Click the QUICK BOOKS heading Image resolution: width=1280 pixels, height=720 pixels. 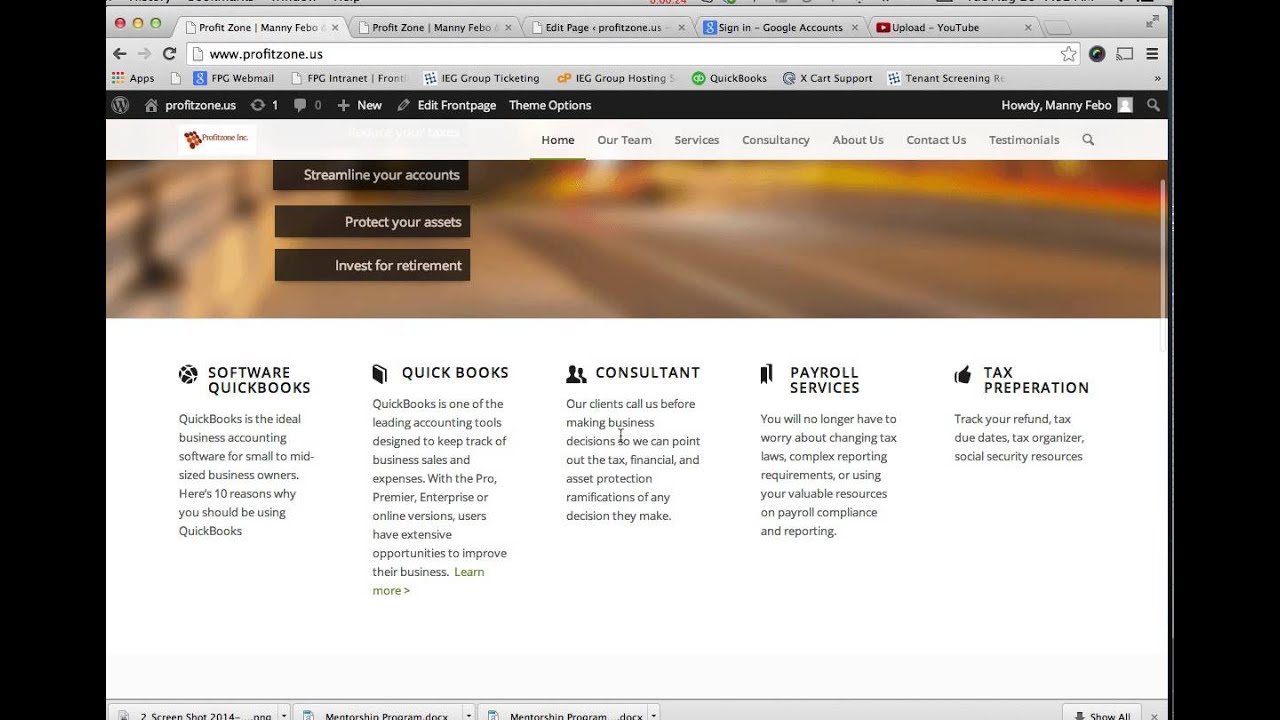click(x=455, y=373)
